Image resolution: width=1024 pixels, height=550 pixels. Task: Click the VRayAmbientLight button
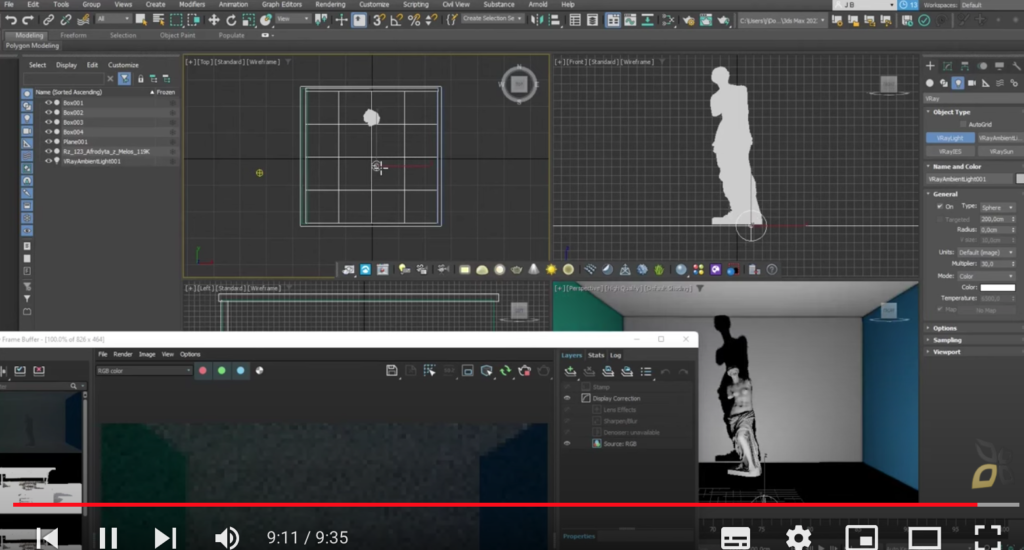tap(1000, 138)
